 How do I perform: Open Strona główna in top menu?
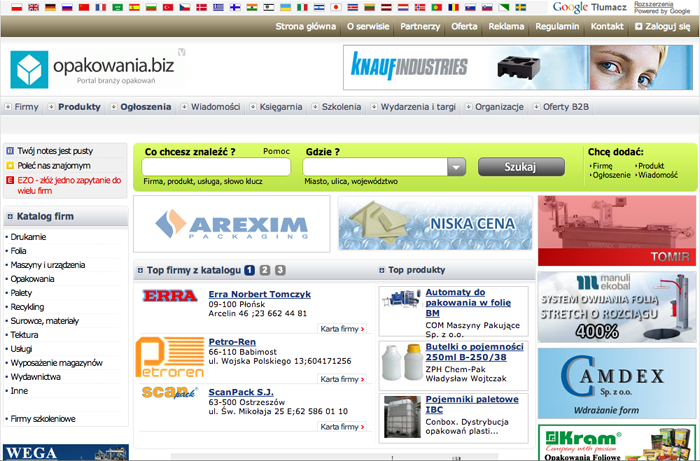305,26
